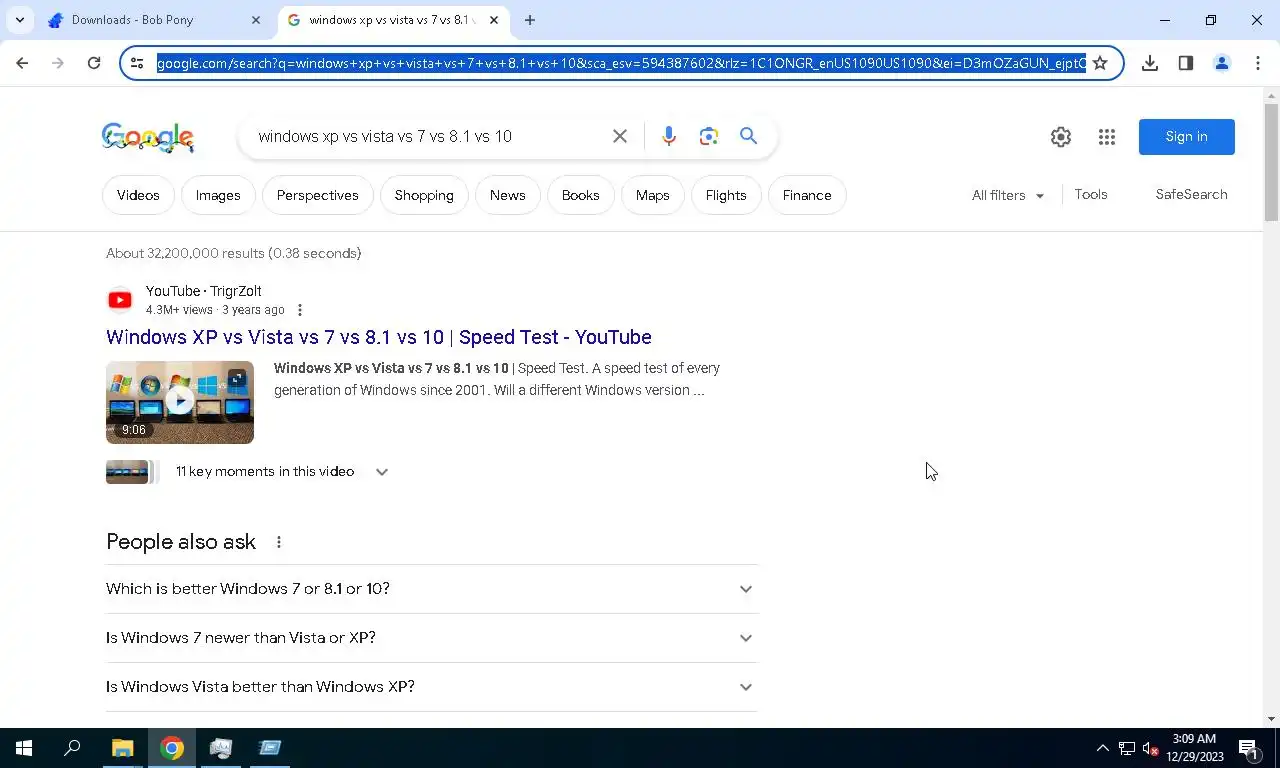Search by image with Lens icon
Image resolution: width=1280 pixels, height=768 pixels.
[709, 136]
